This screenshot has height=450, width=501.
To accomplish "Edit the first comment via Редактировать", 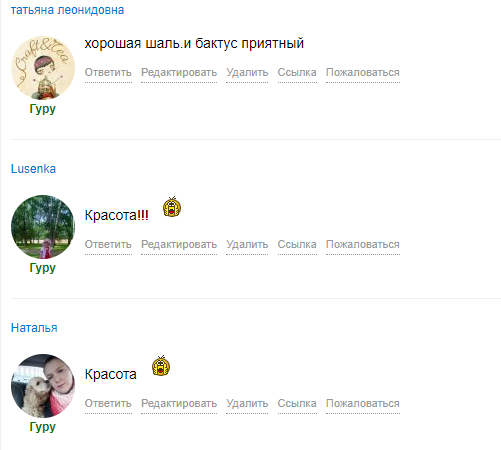I will (179, 72).
